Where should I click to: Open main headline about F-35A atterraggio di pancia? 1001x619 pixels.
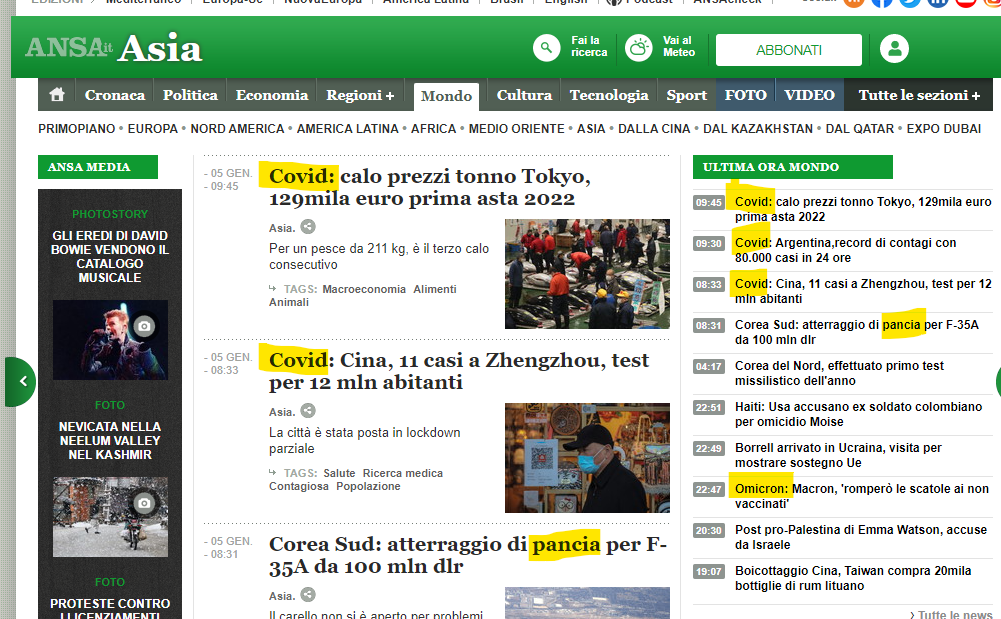point(468,555)
